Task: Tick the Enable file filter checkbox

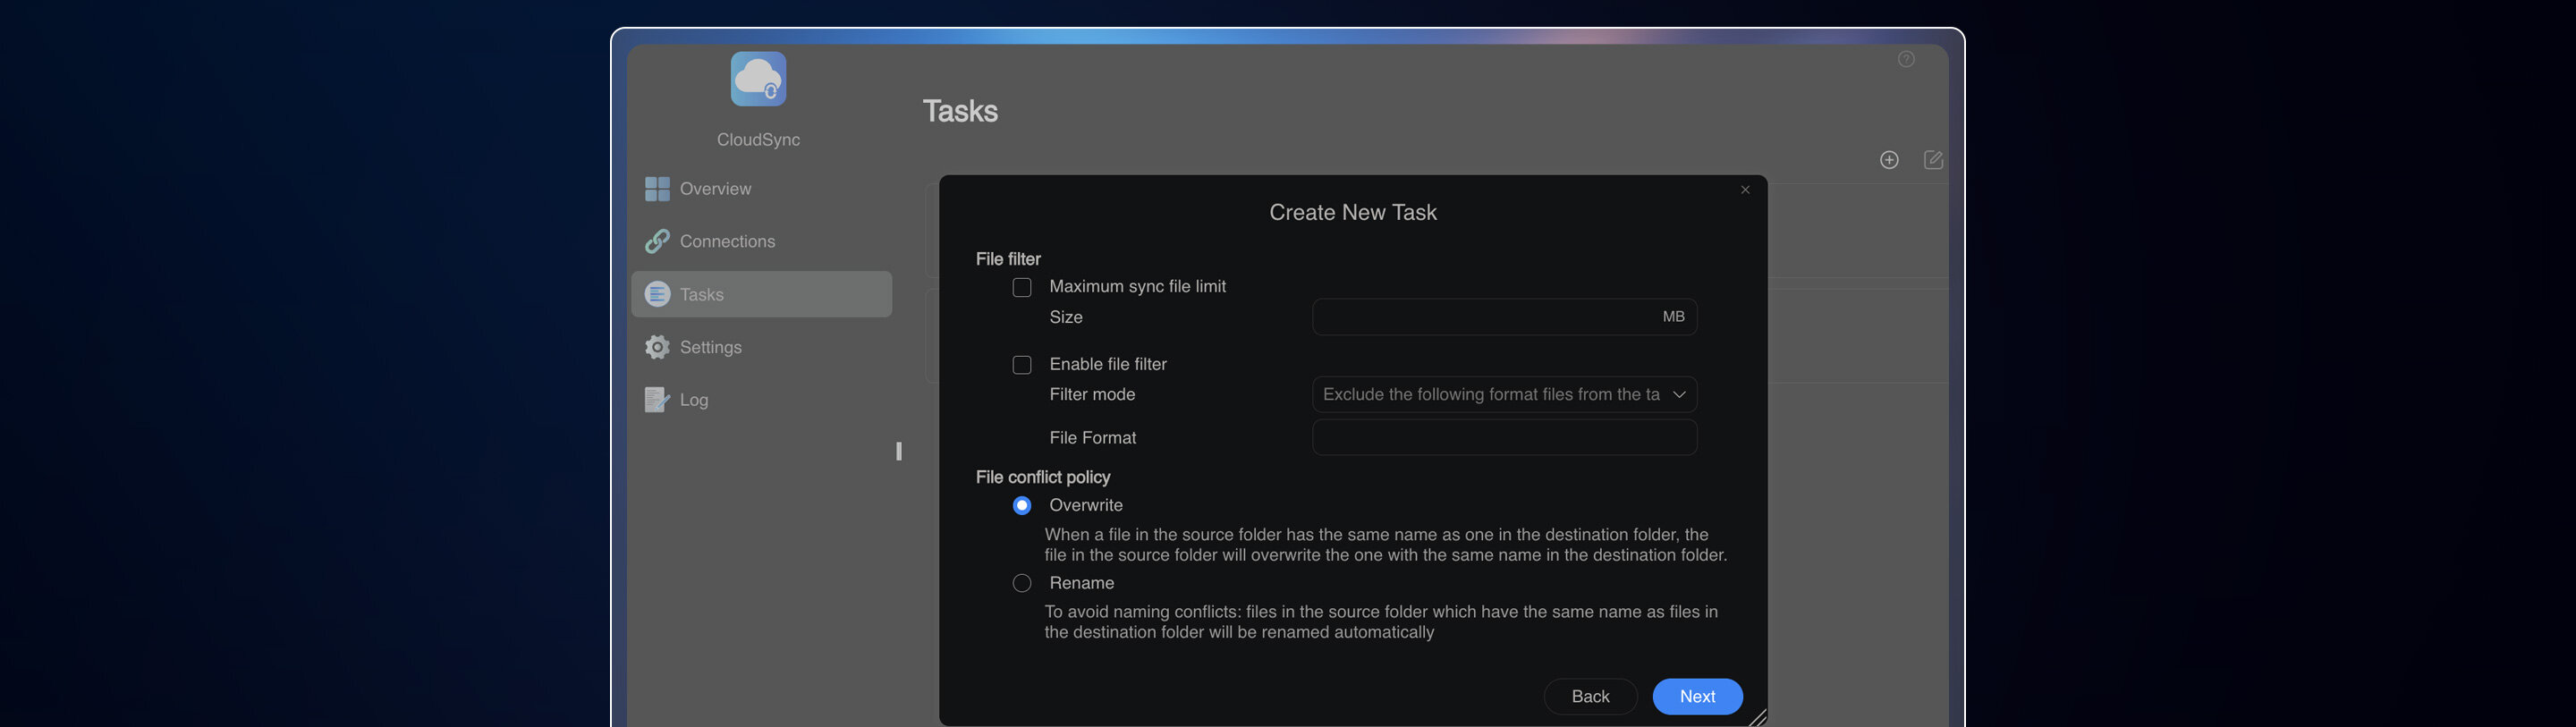Action: click(x=1022, y=365)
